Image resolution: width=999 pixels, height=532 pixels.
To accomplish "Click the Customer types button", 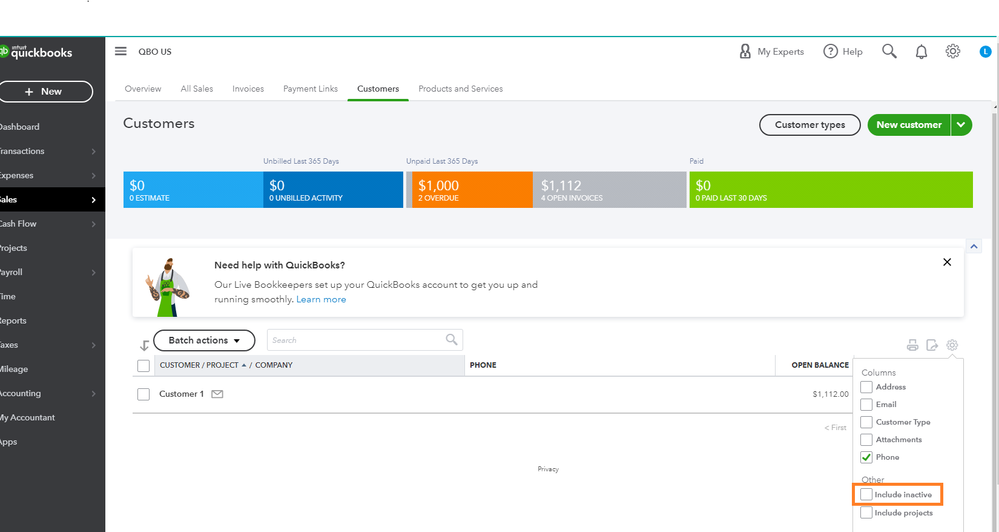I will (810, 125).
